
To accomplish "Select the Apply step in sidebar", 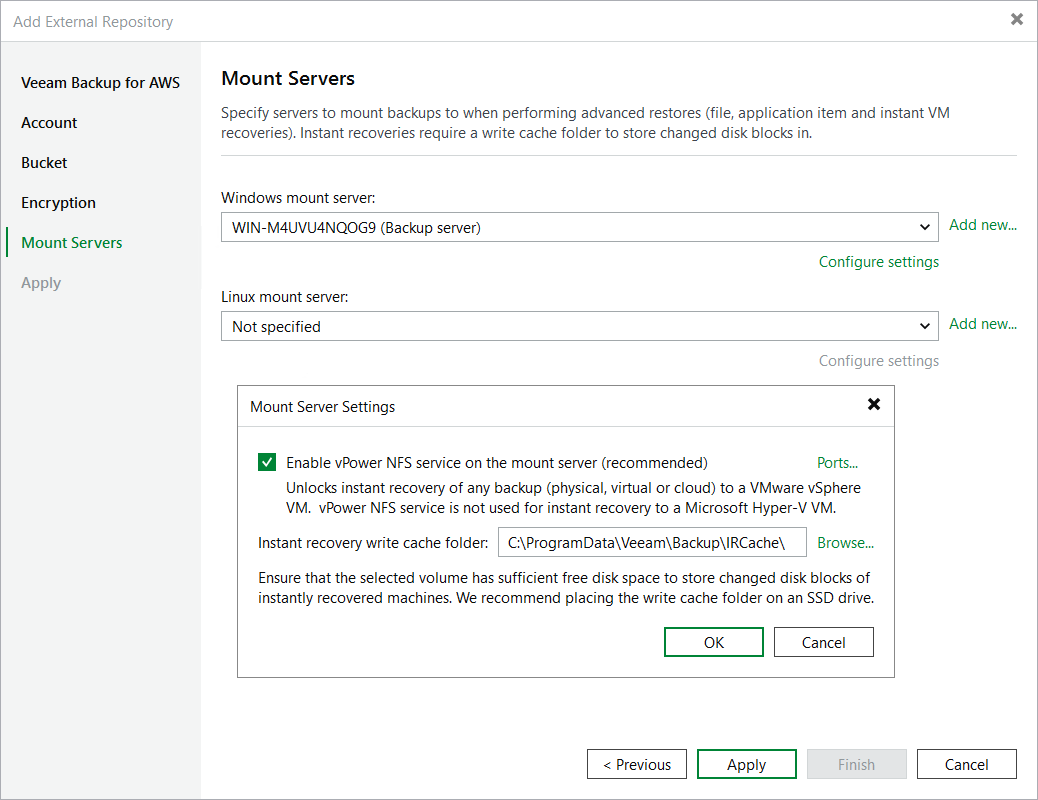I will point(41,283).
